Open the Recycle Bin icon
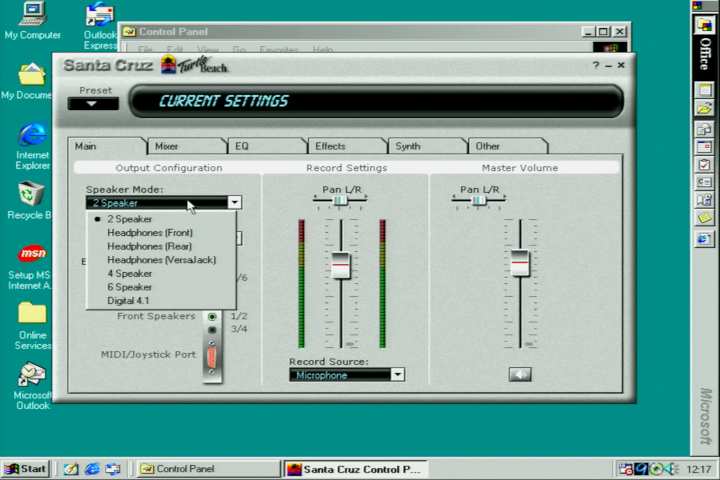Screen dimensions: 720x480 tap(30, 201)
